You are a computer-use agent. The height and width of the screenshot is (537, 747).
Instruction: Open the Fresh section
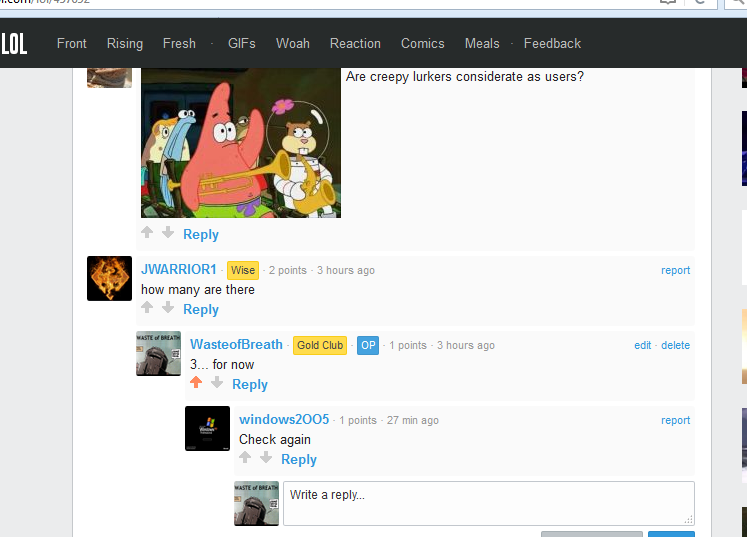coord(179,43)
